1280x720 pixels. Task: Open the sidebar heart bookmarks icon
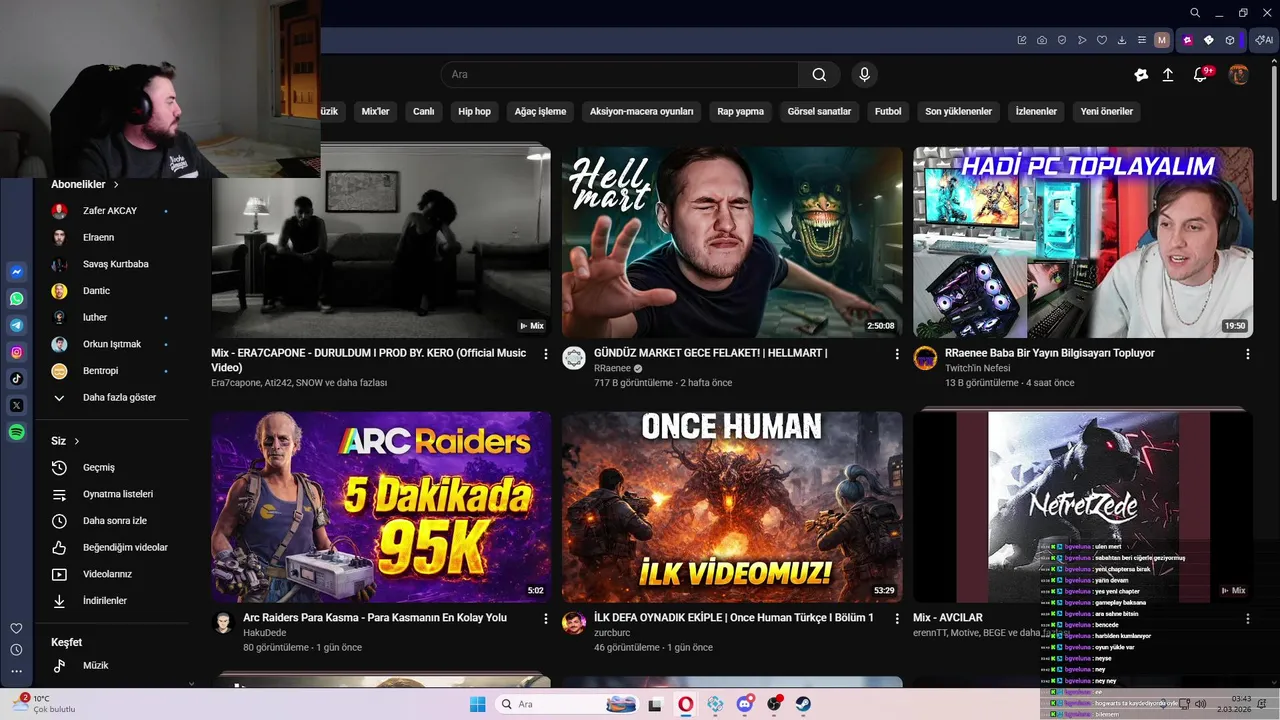[16, 628]
